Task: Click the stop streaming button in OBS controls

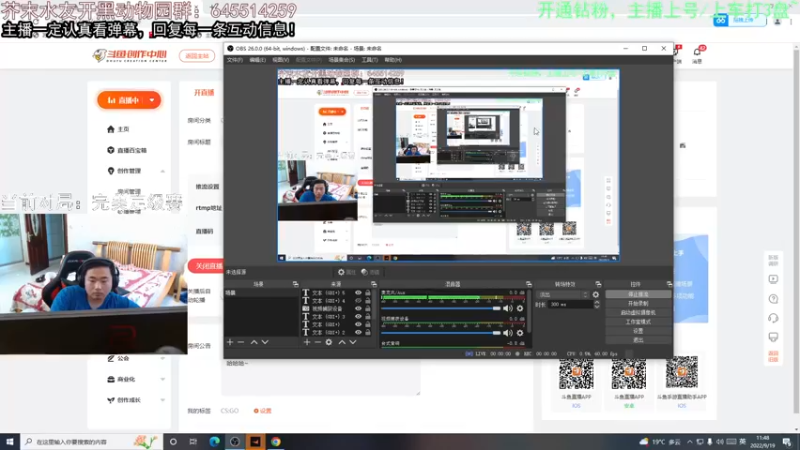Action: pyautogui.click(x=638, y=294)
